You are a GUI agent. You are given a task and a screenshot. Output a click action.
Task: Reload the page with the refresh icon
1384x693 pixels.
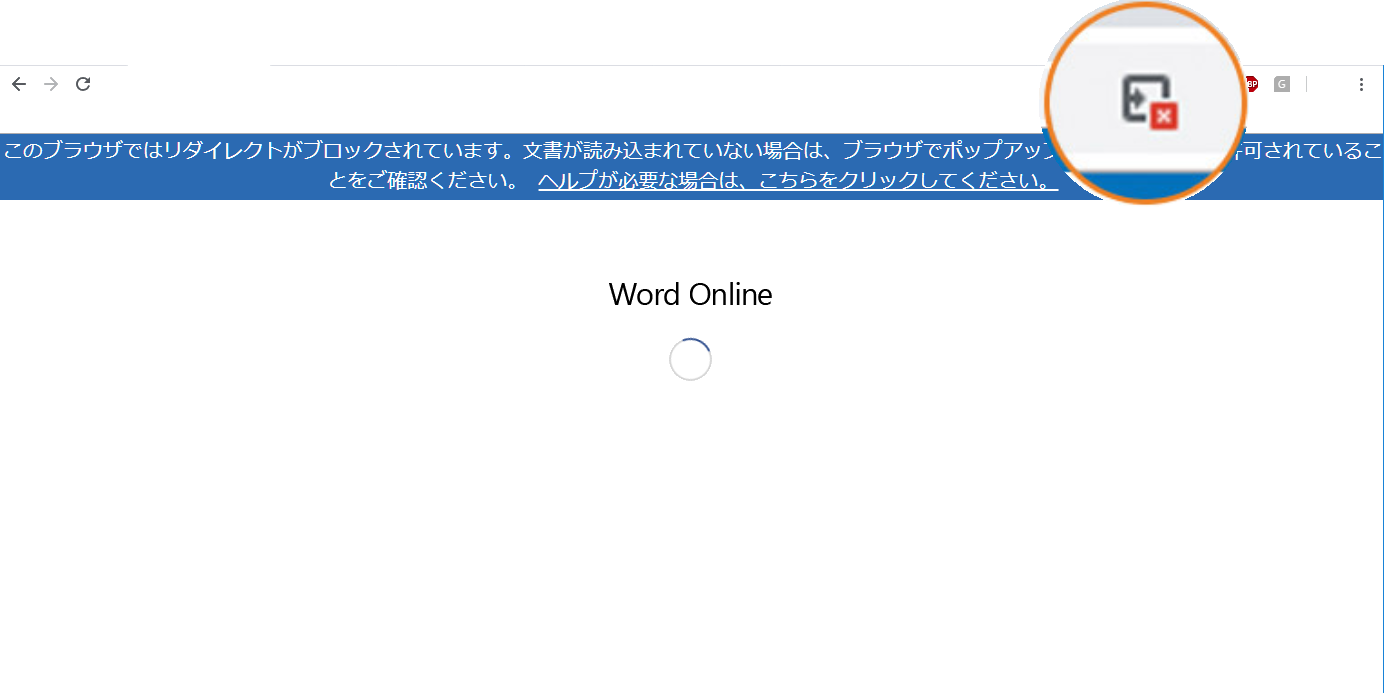(84, 84)
